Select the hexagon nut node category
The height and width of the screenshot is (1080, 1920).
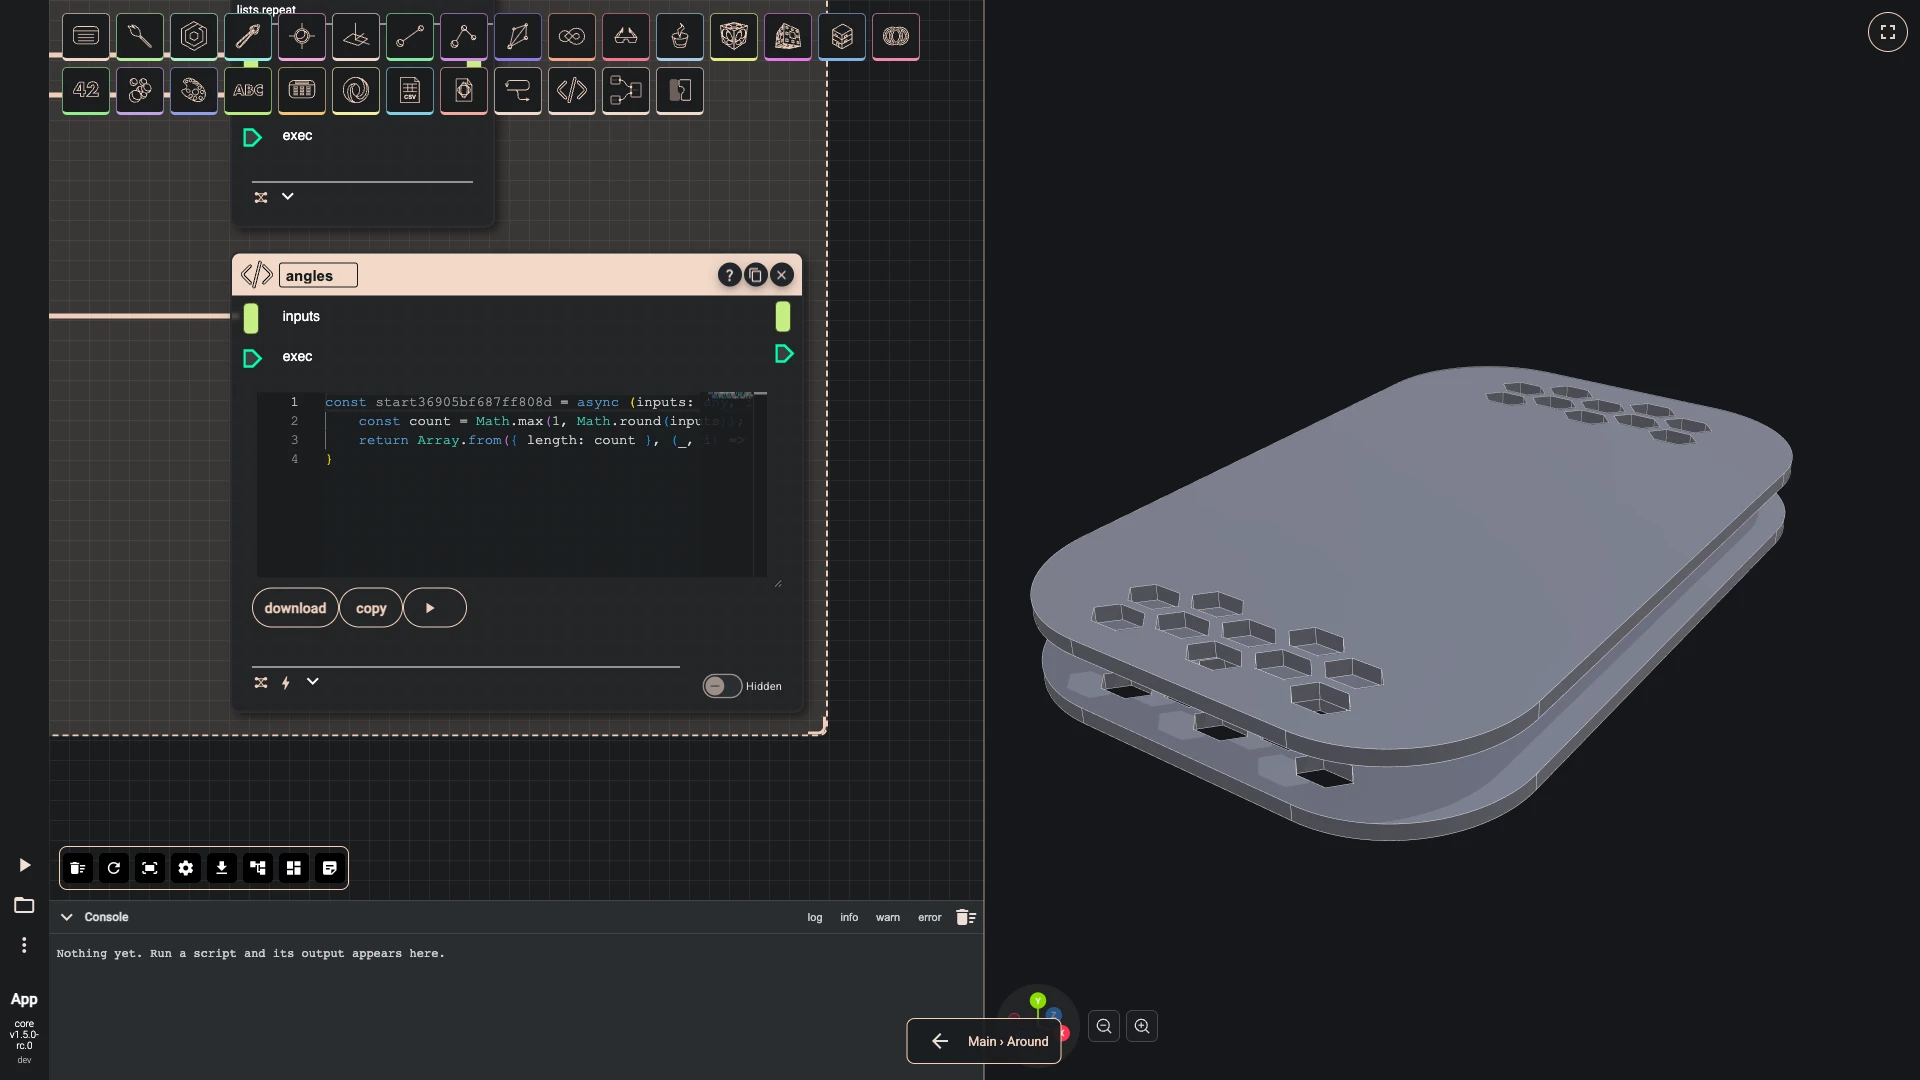pyautogui.click(x=194, y=36)
